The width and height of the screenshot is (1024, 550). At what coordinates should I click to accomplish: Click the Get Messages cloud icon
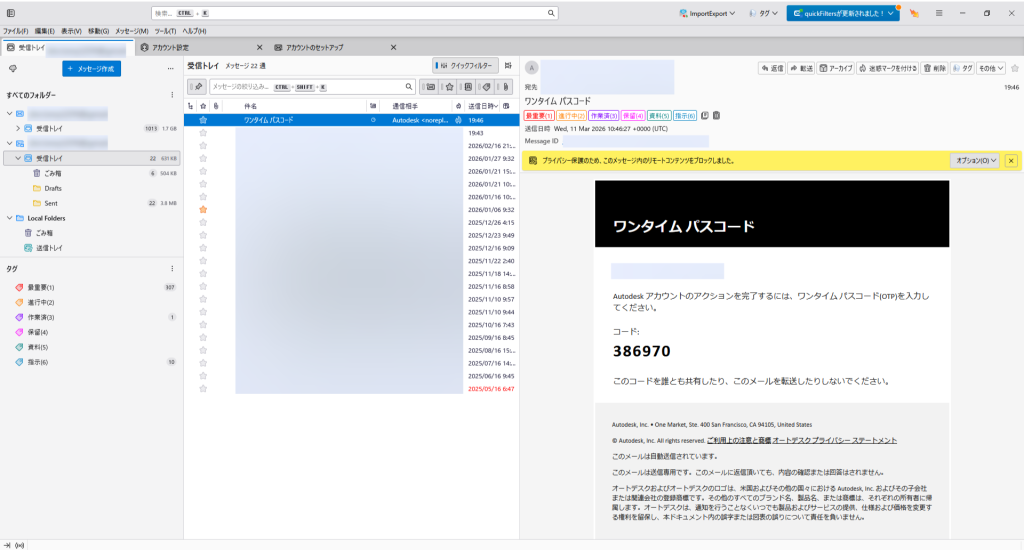coord(12,68)
